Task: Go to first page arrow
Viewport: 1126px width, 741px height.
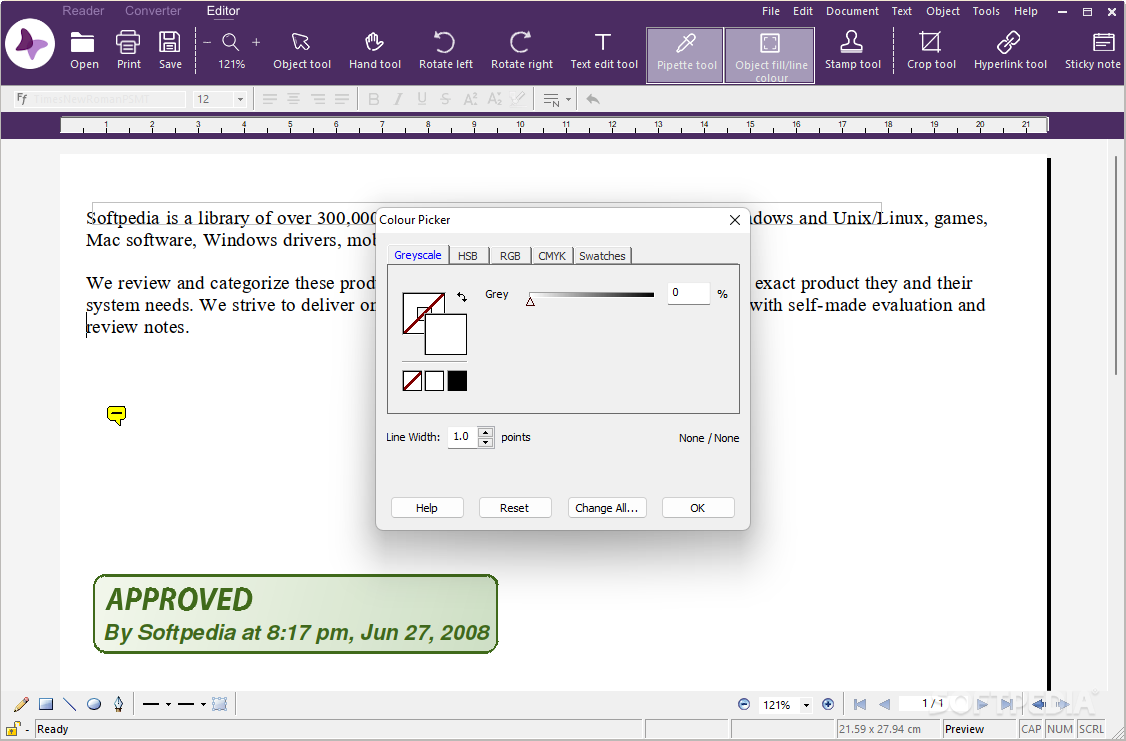Action: [860, 704]
